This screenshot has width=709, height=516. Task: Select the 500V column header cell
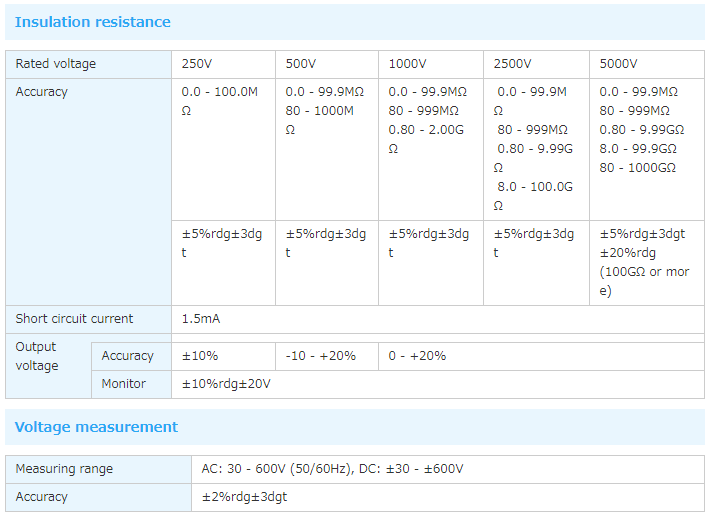[x=301, y=64]
